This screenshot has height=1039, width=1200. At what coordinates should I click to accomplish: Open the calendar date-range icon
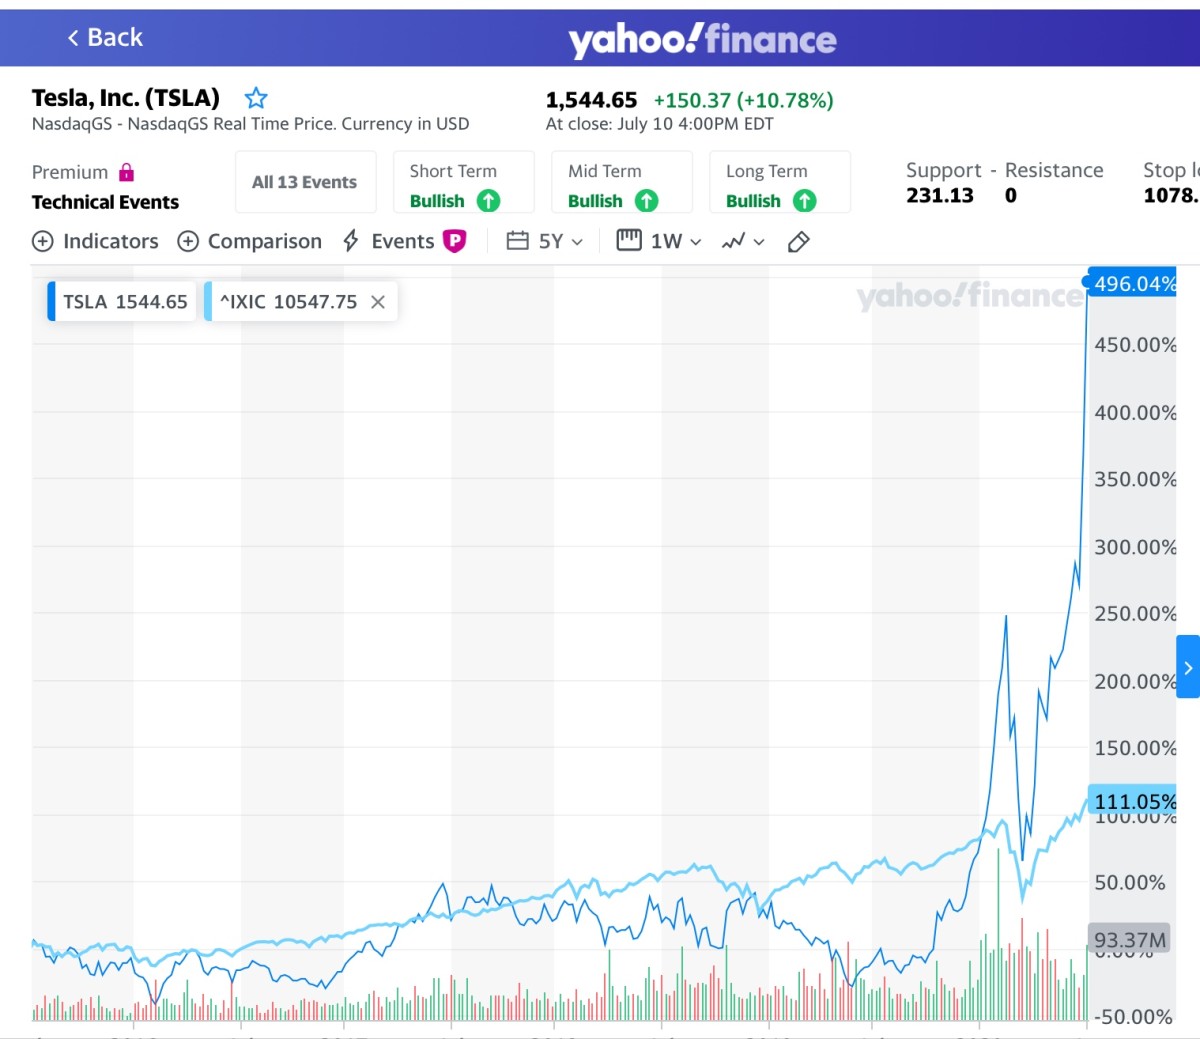click(x=517, y=240)
